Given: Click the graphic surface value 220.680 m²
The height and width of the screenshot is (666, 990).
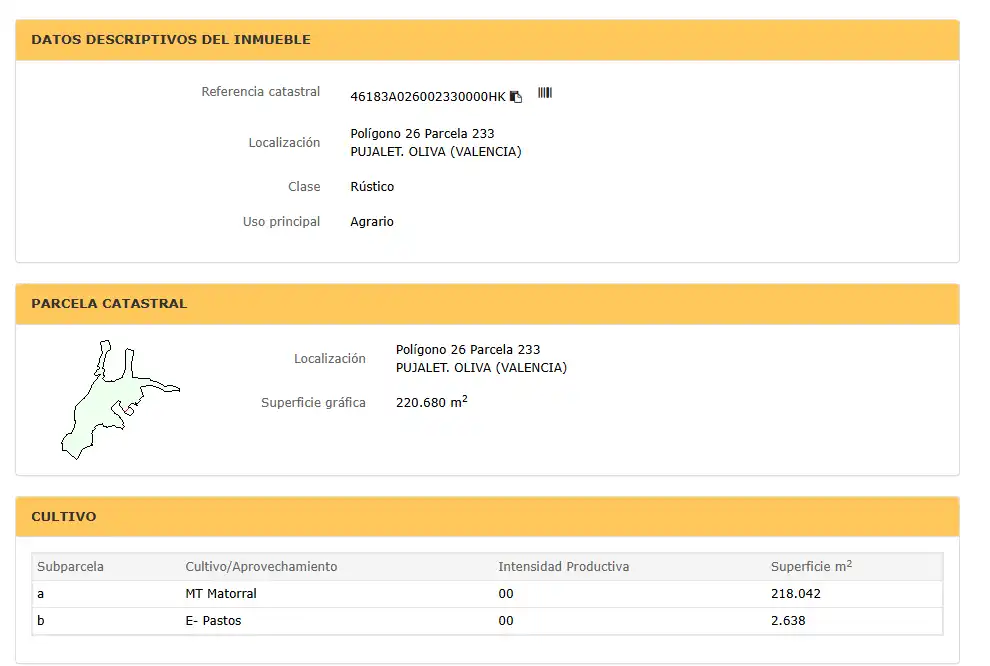Looking at the screenshot, I should [x=432, y=401].
